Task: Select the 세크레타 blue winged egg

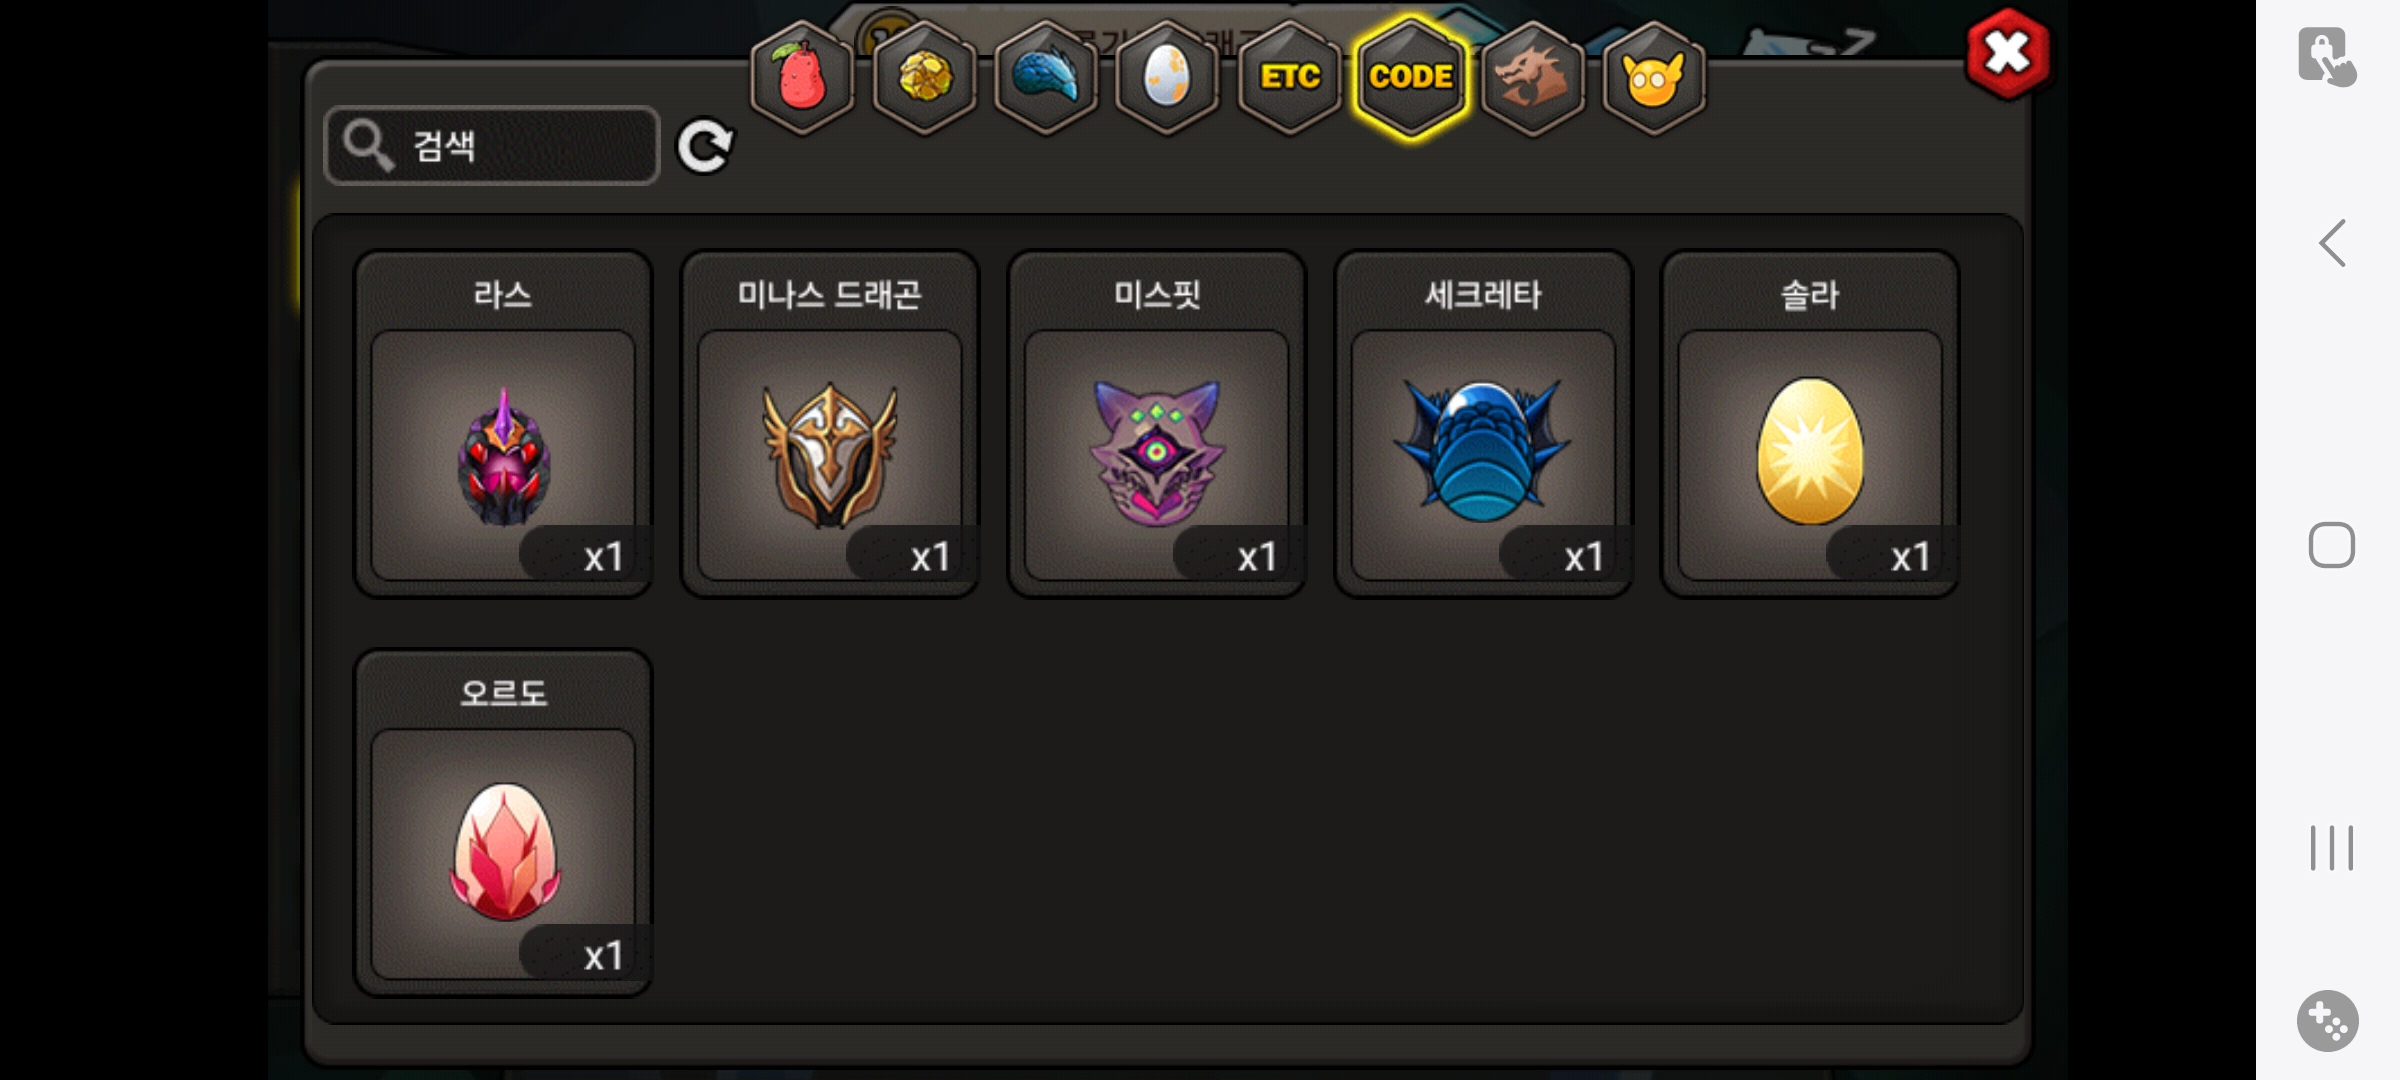Action: click(1483, 424)
